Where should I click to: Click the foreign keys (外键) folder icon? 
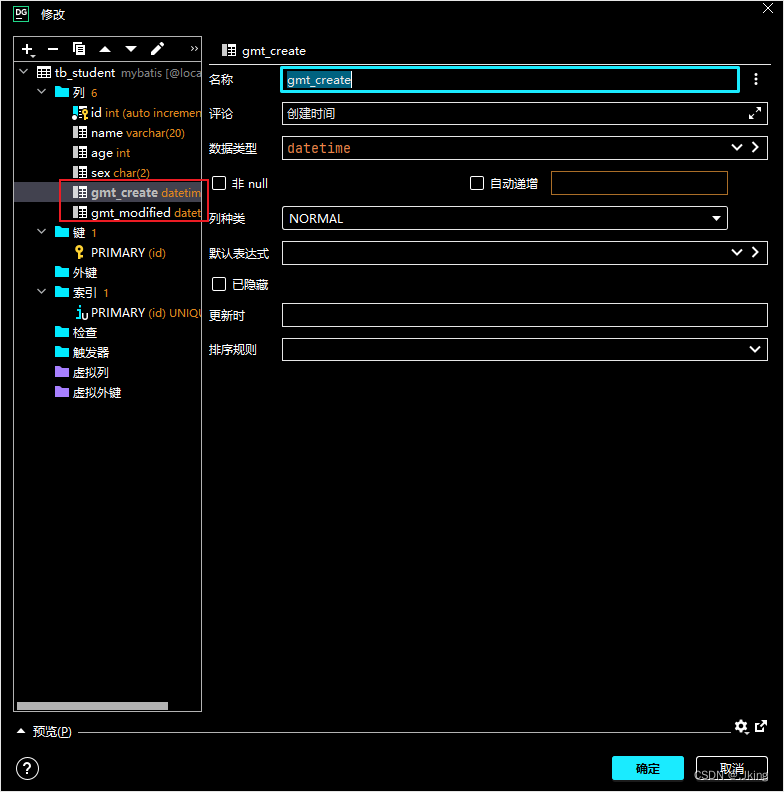click(62, 272)
